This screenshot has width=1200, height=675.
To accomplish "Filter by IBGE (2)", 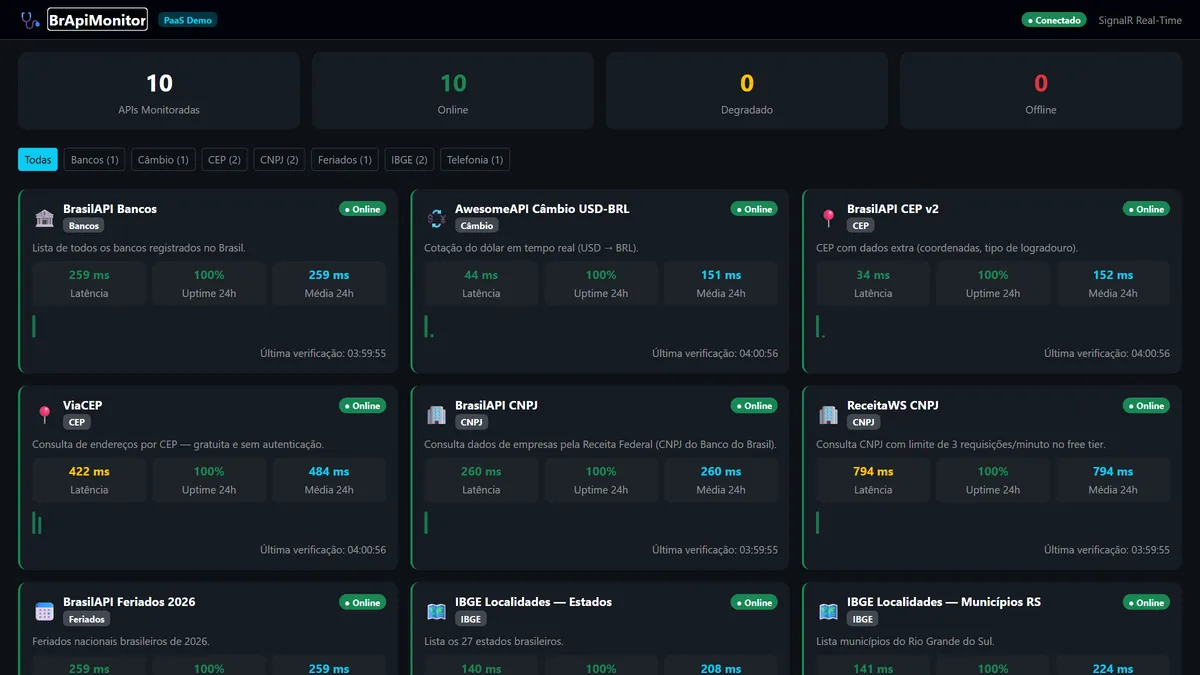I will click(x=410, y=160).
